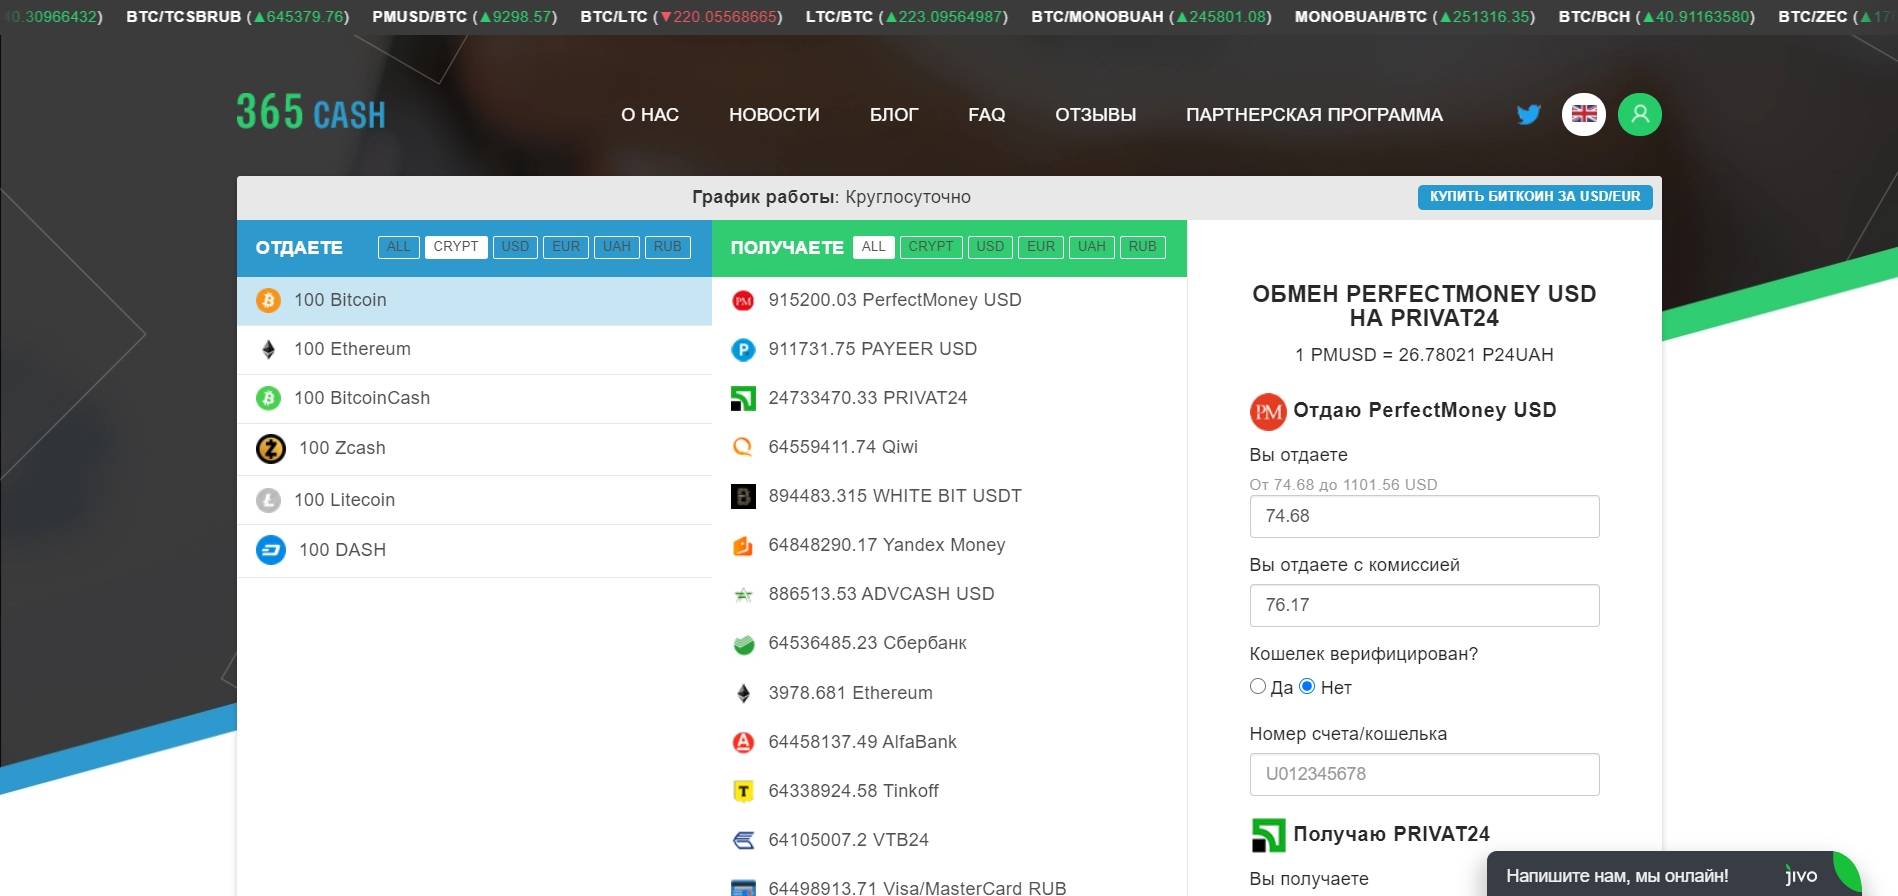Switch language via UK flag icon
Image resolution: width=1898 pixels, height=896 pixels.
1584,114
